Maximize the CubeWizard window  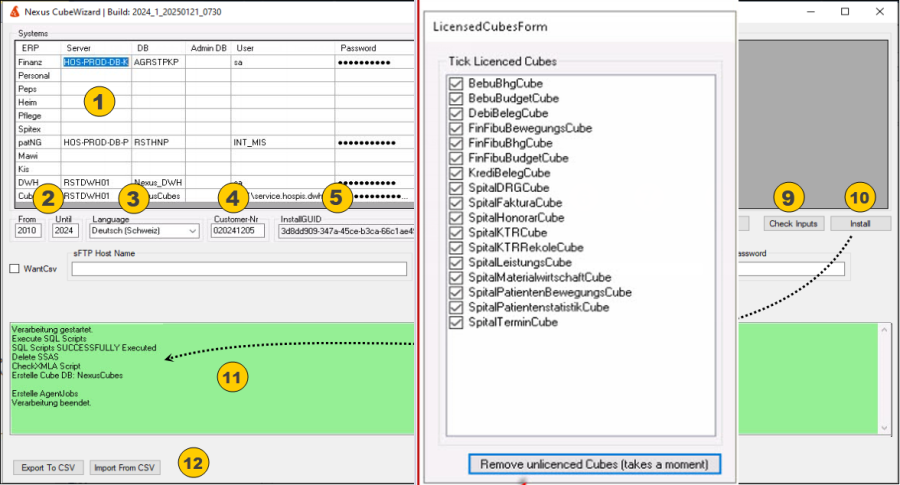pos(845,11)
